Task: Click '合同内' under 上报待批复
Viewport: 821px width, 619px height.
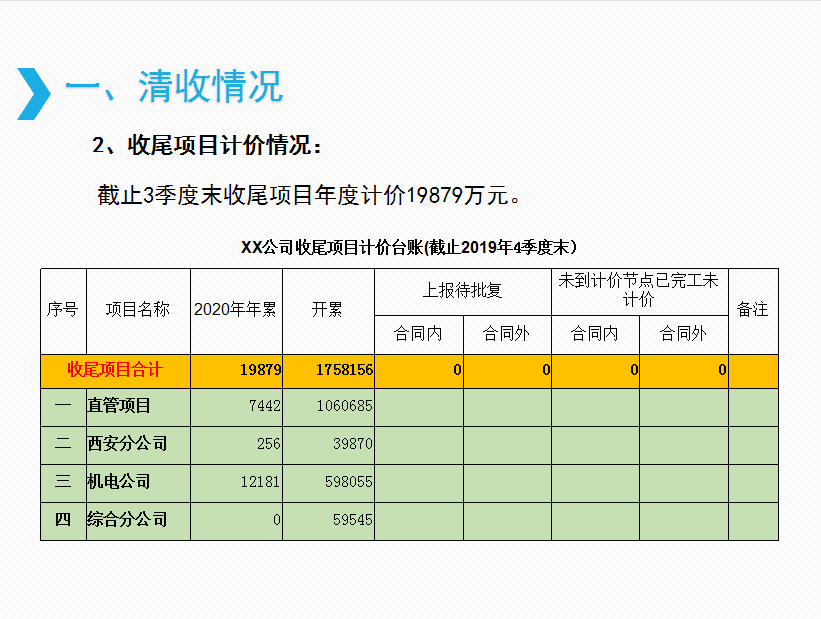Action: [x=419, y=335]
